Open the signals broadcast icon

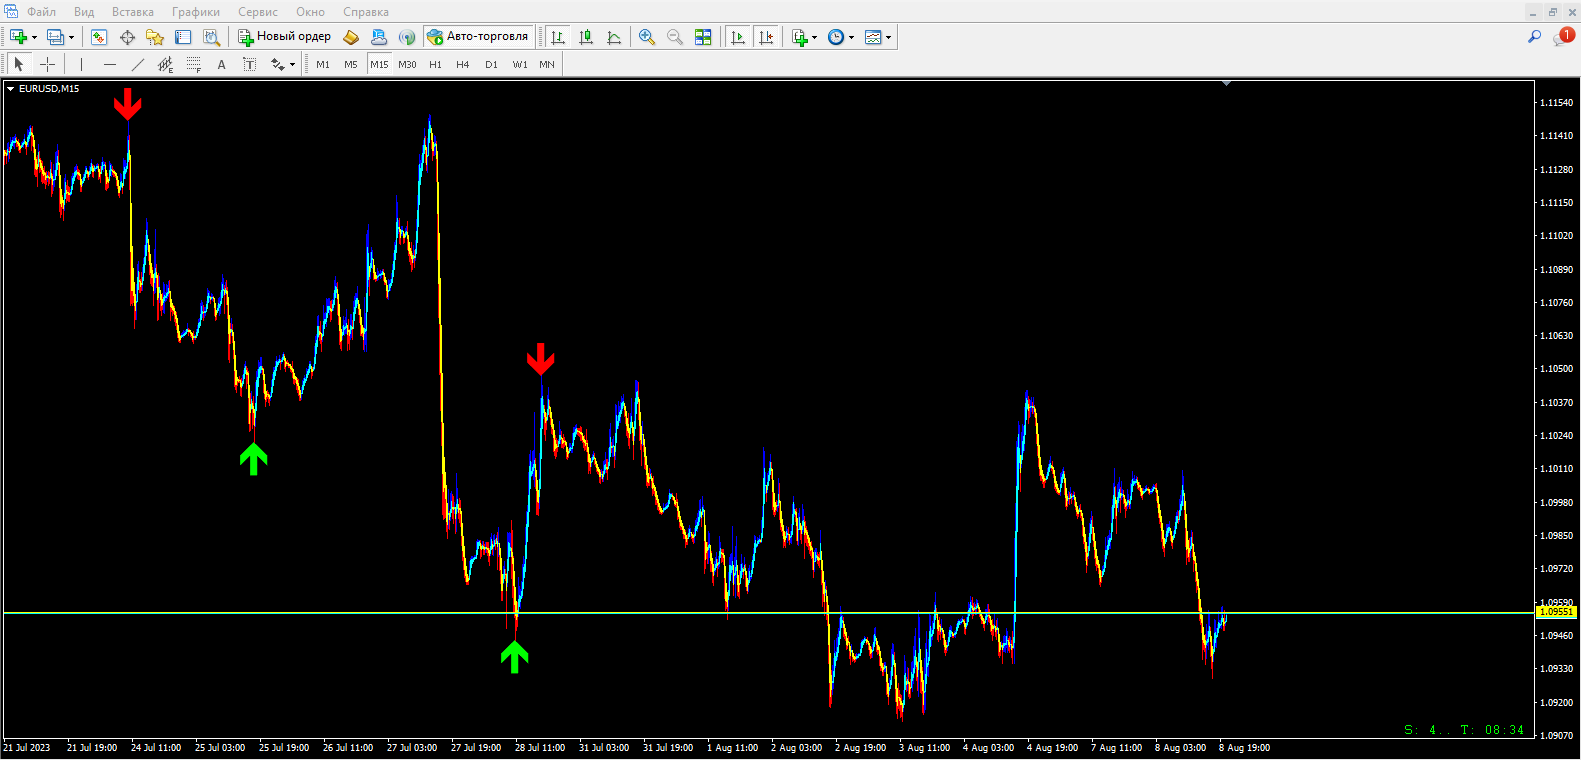(407, 37)
